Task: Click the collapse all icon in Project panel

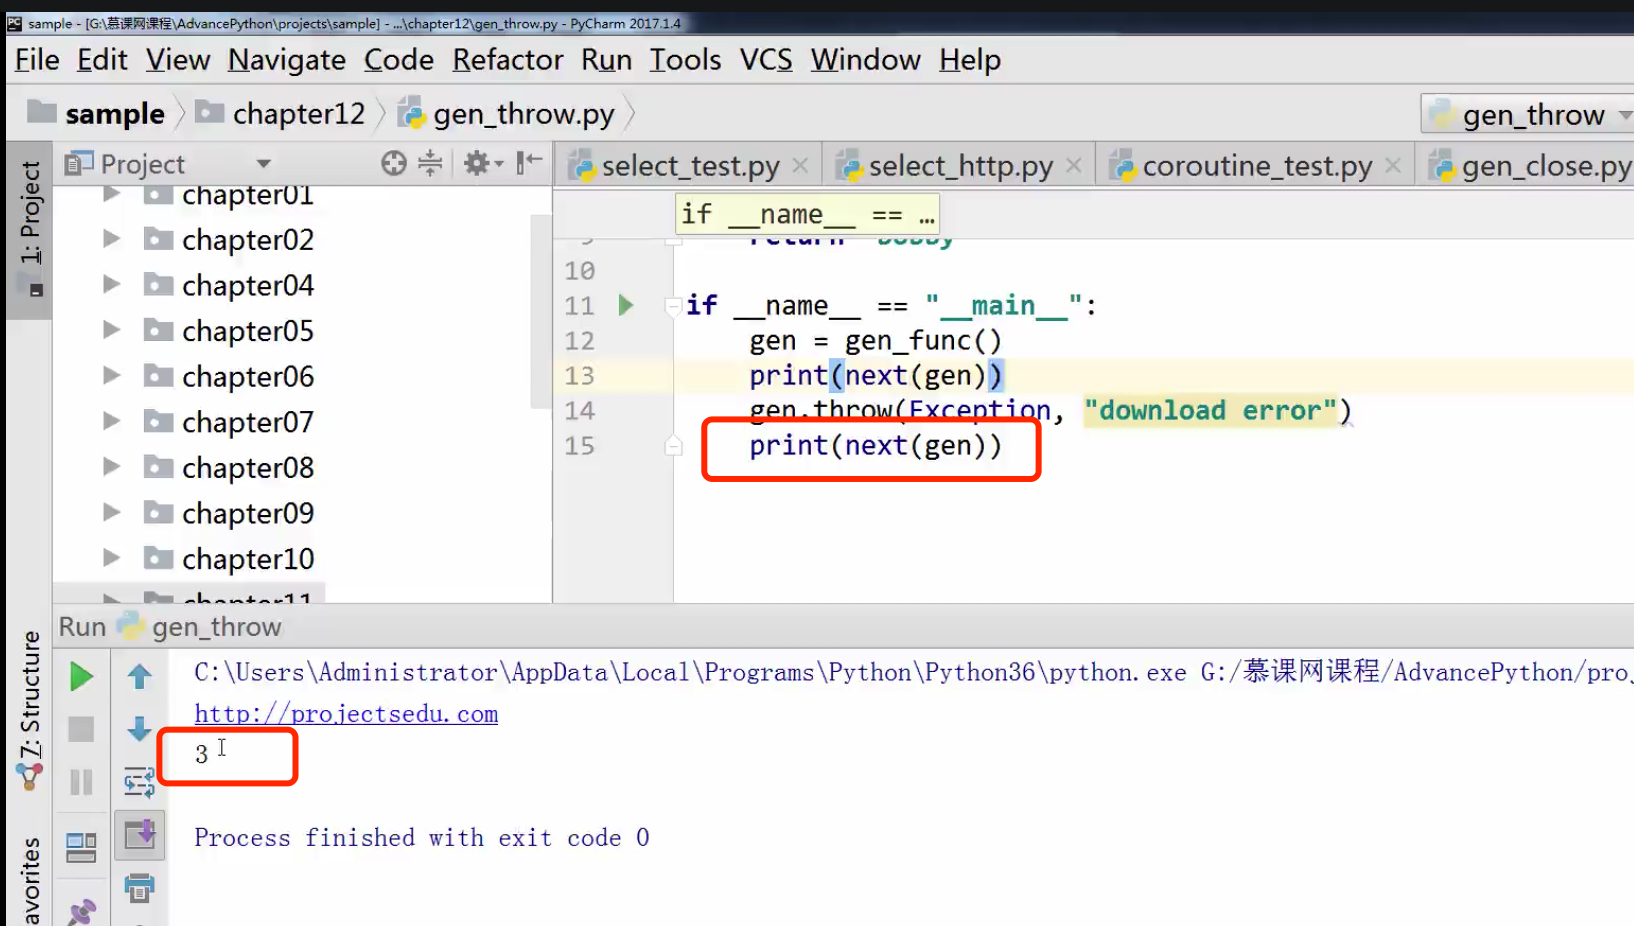Action: point(430,163)
